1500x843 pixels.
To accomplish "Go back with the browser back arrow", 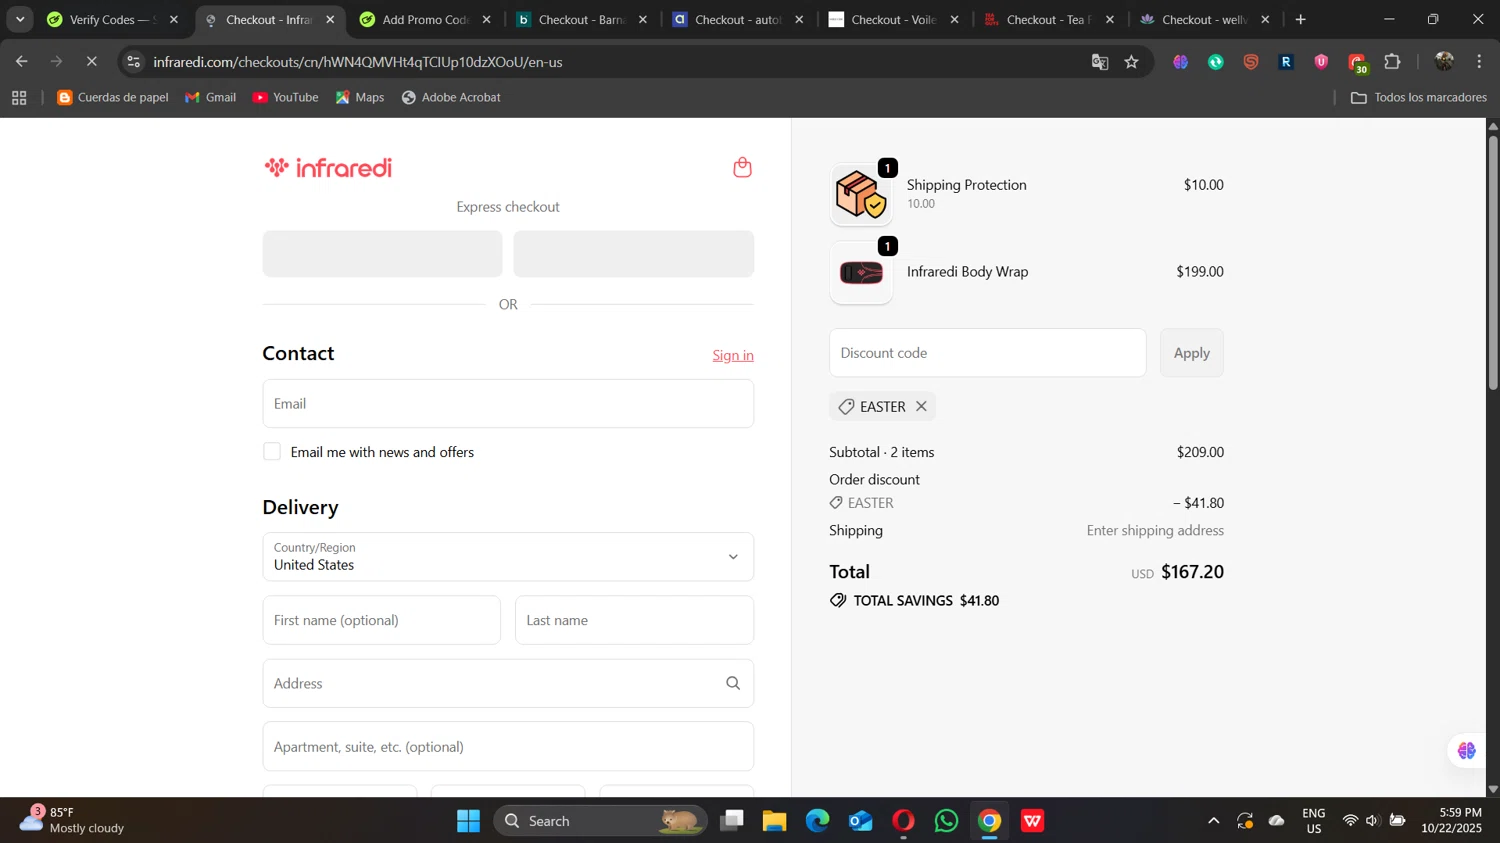I will click(22, 62).
